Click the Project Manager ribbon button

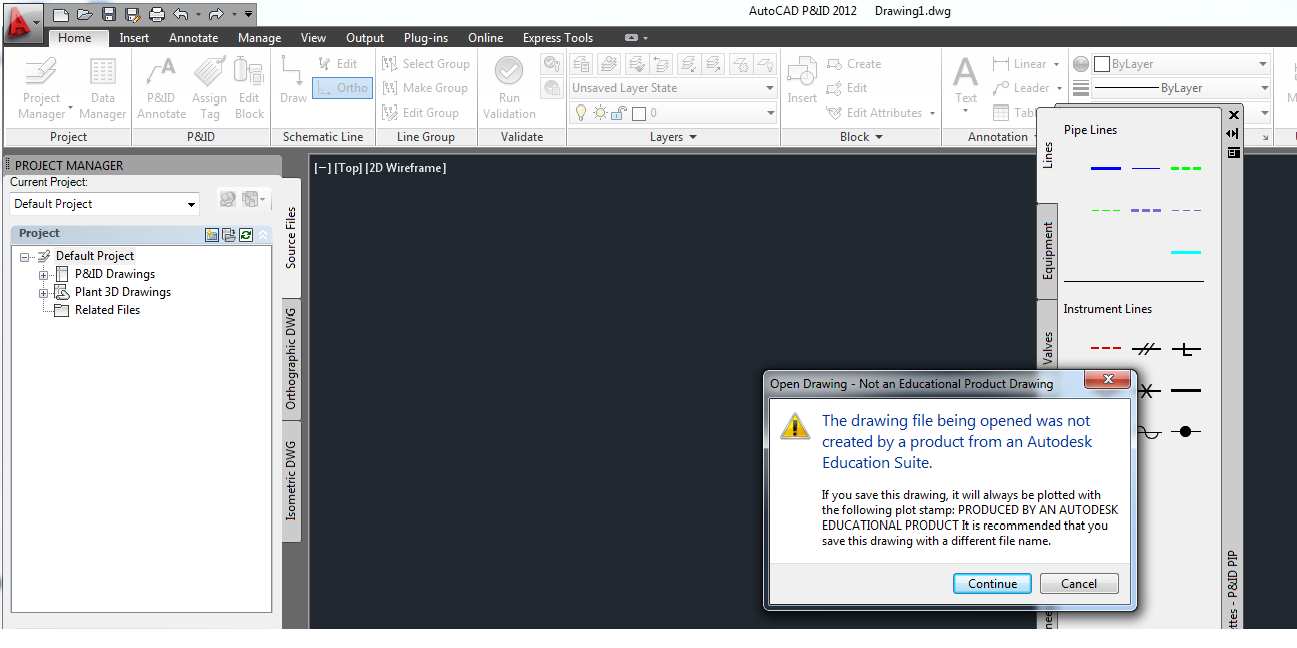click(x=42, y=88)
